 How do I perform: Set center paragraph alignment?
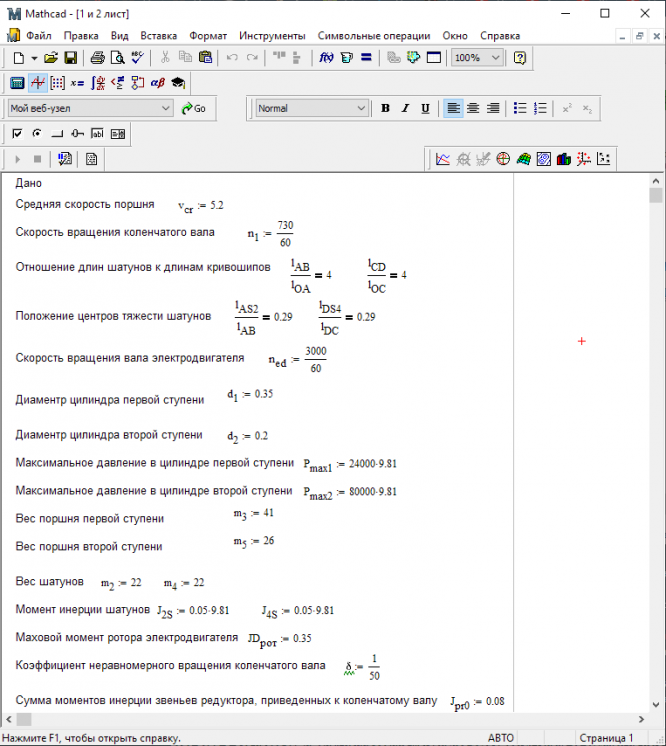(x=473, y=108)
